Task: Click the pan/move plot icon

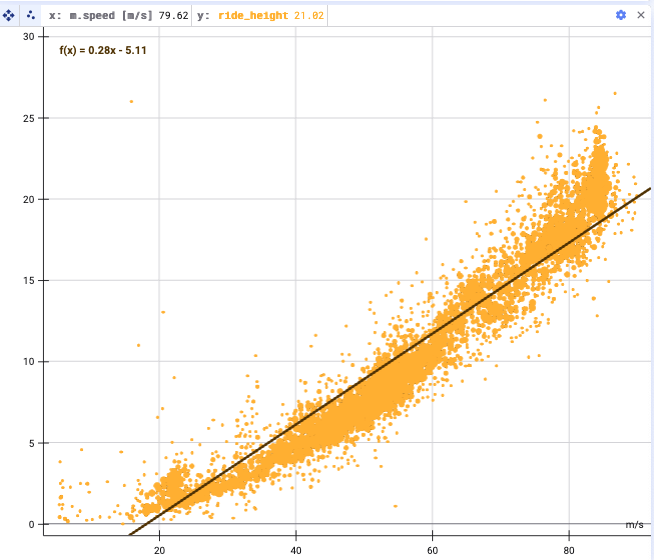Action: coord(9,16)
